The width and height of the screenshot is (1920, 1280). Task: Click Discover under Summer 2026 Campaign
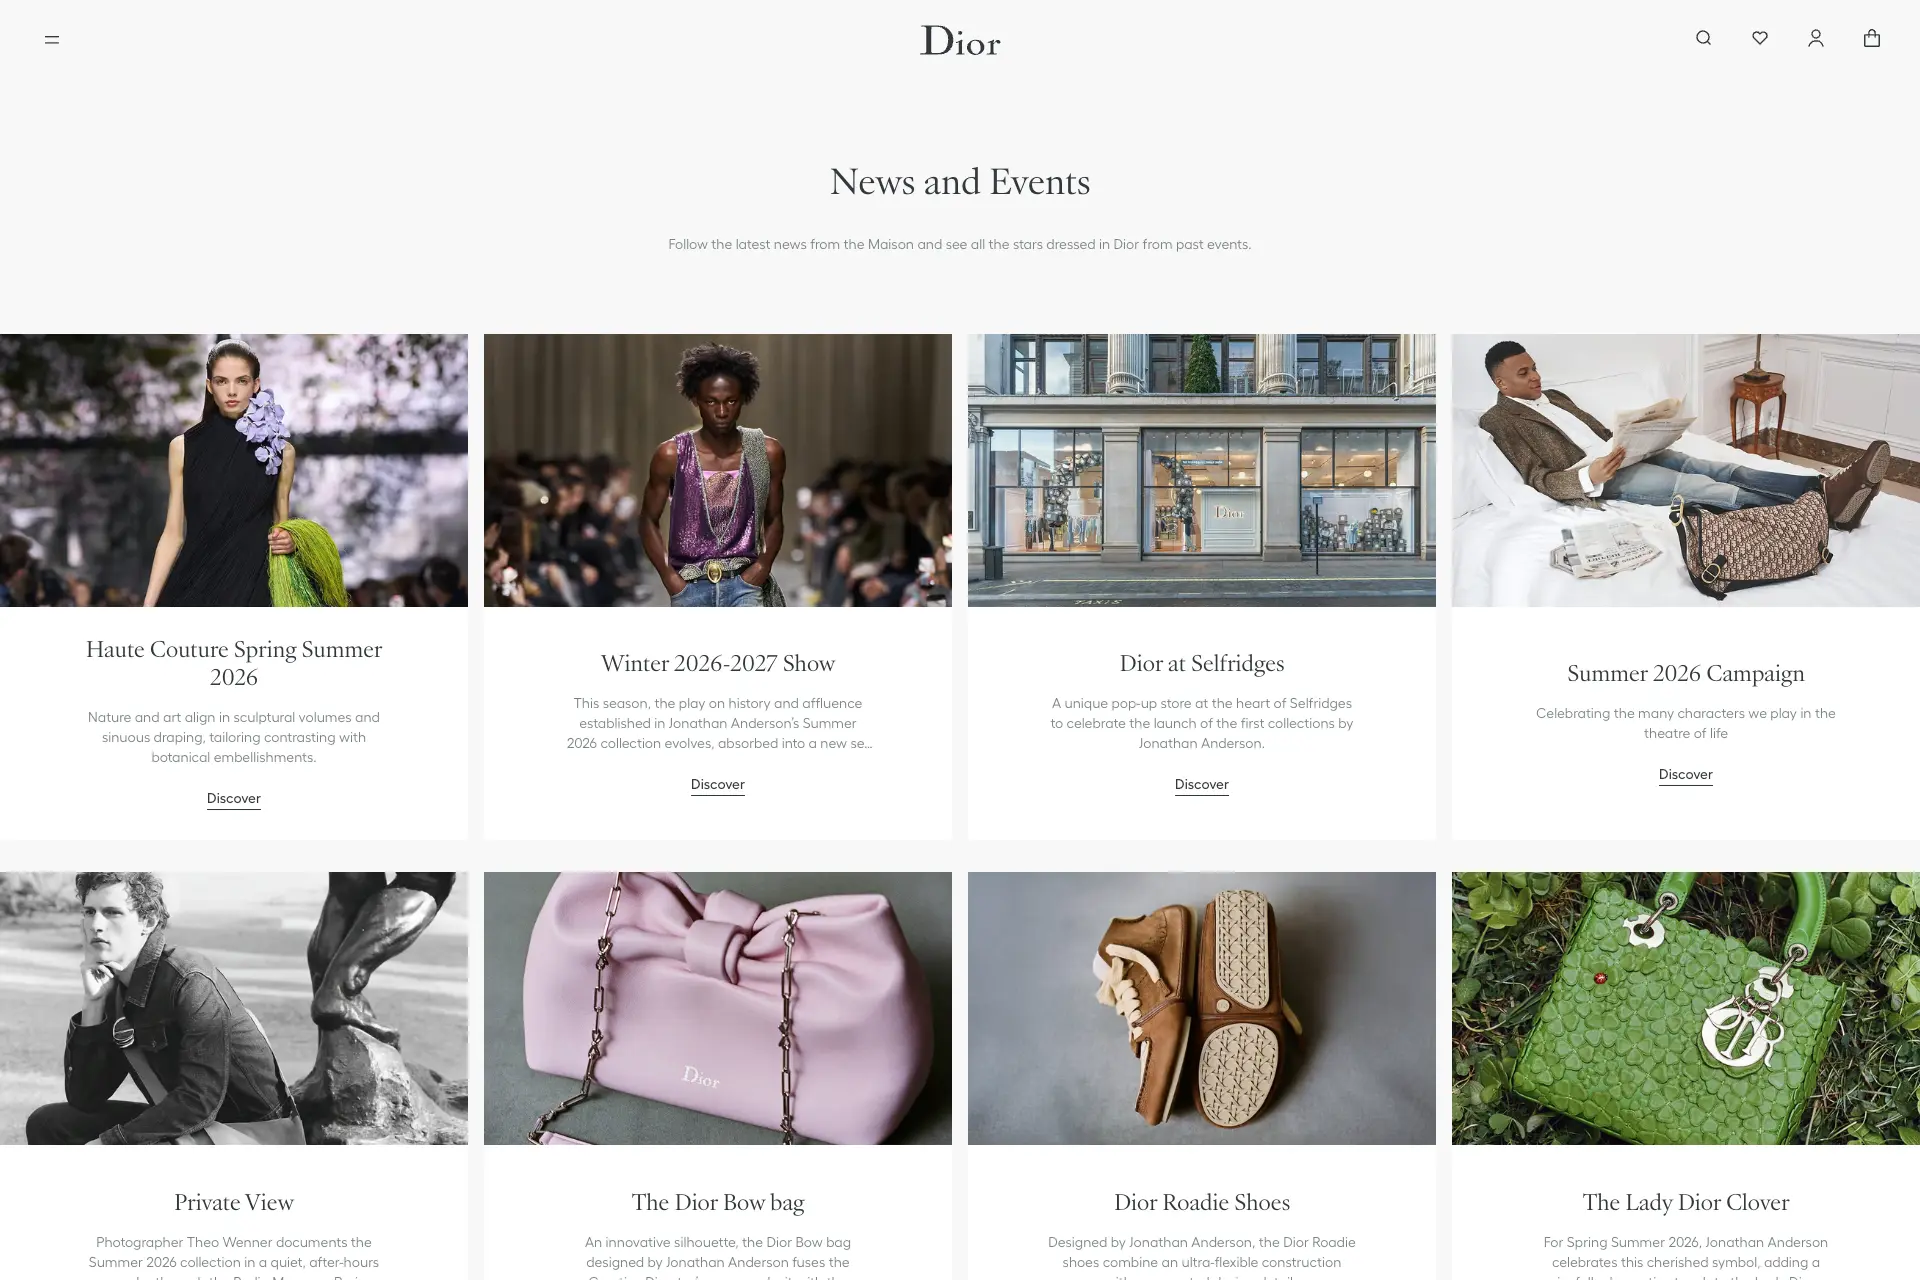pos(1686,774)
